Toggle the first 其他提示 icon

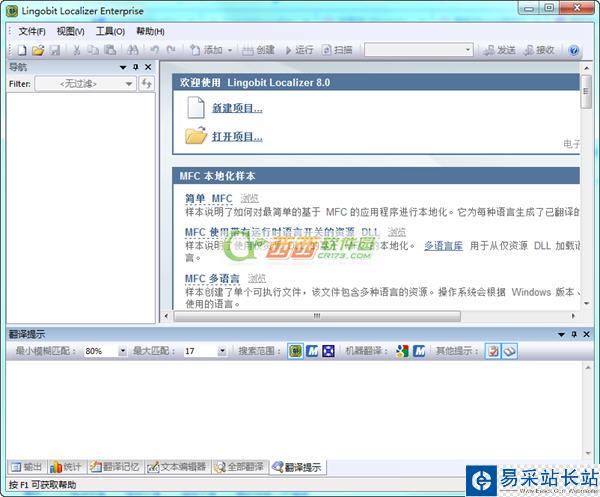[493, 351]
